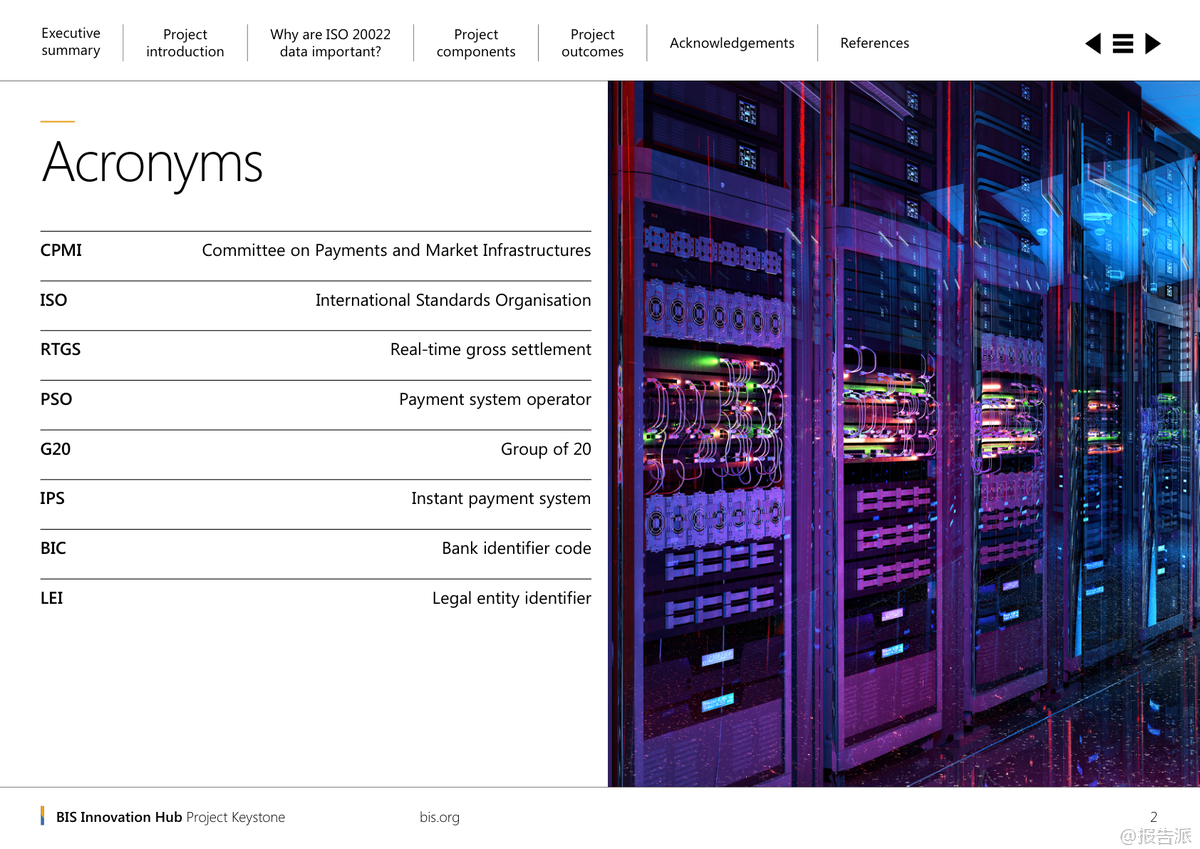
Task: Click the bis.org link in footer
Action: pos(439,817)
